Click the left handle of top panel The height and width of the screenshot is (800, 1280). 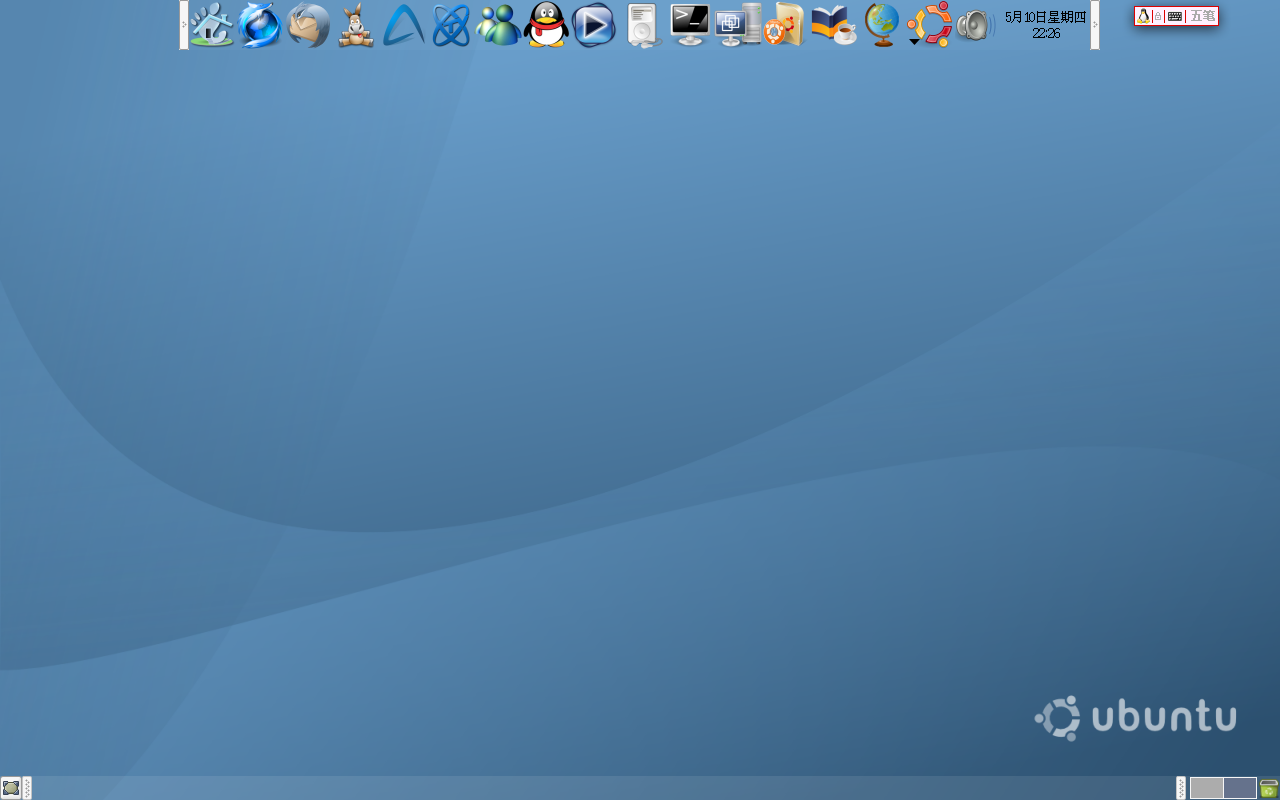(x=184, y=25)
